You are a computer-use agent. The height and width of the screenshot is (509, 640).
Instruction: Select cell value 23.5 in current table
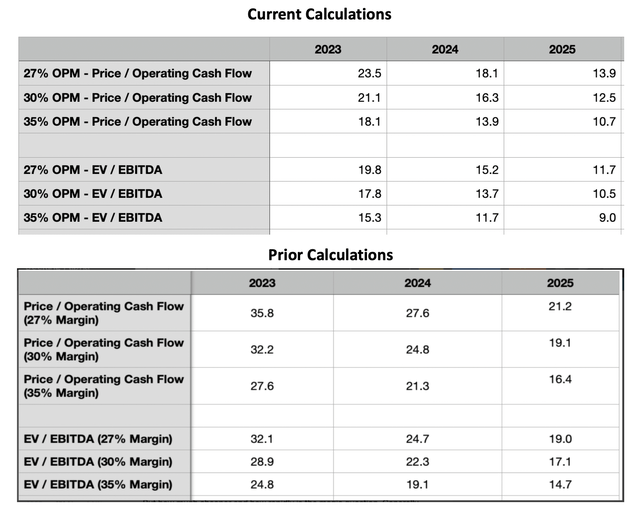pyautogui.click(x=369, y=73)
